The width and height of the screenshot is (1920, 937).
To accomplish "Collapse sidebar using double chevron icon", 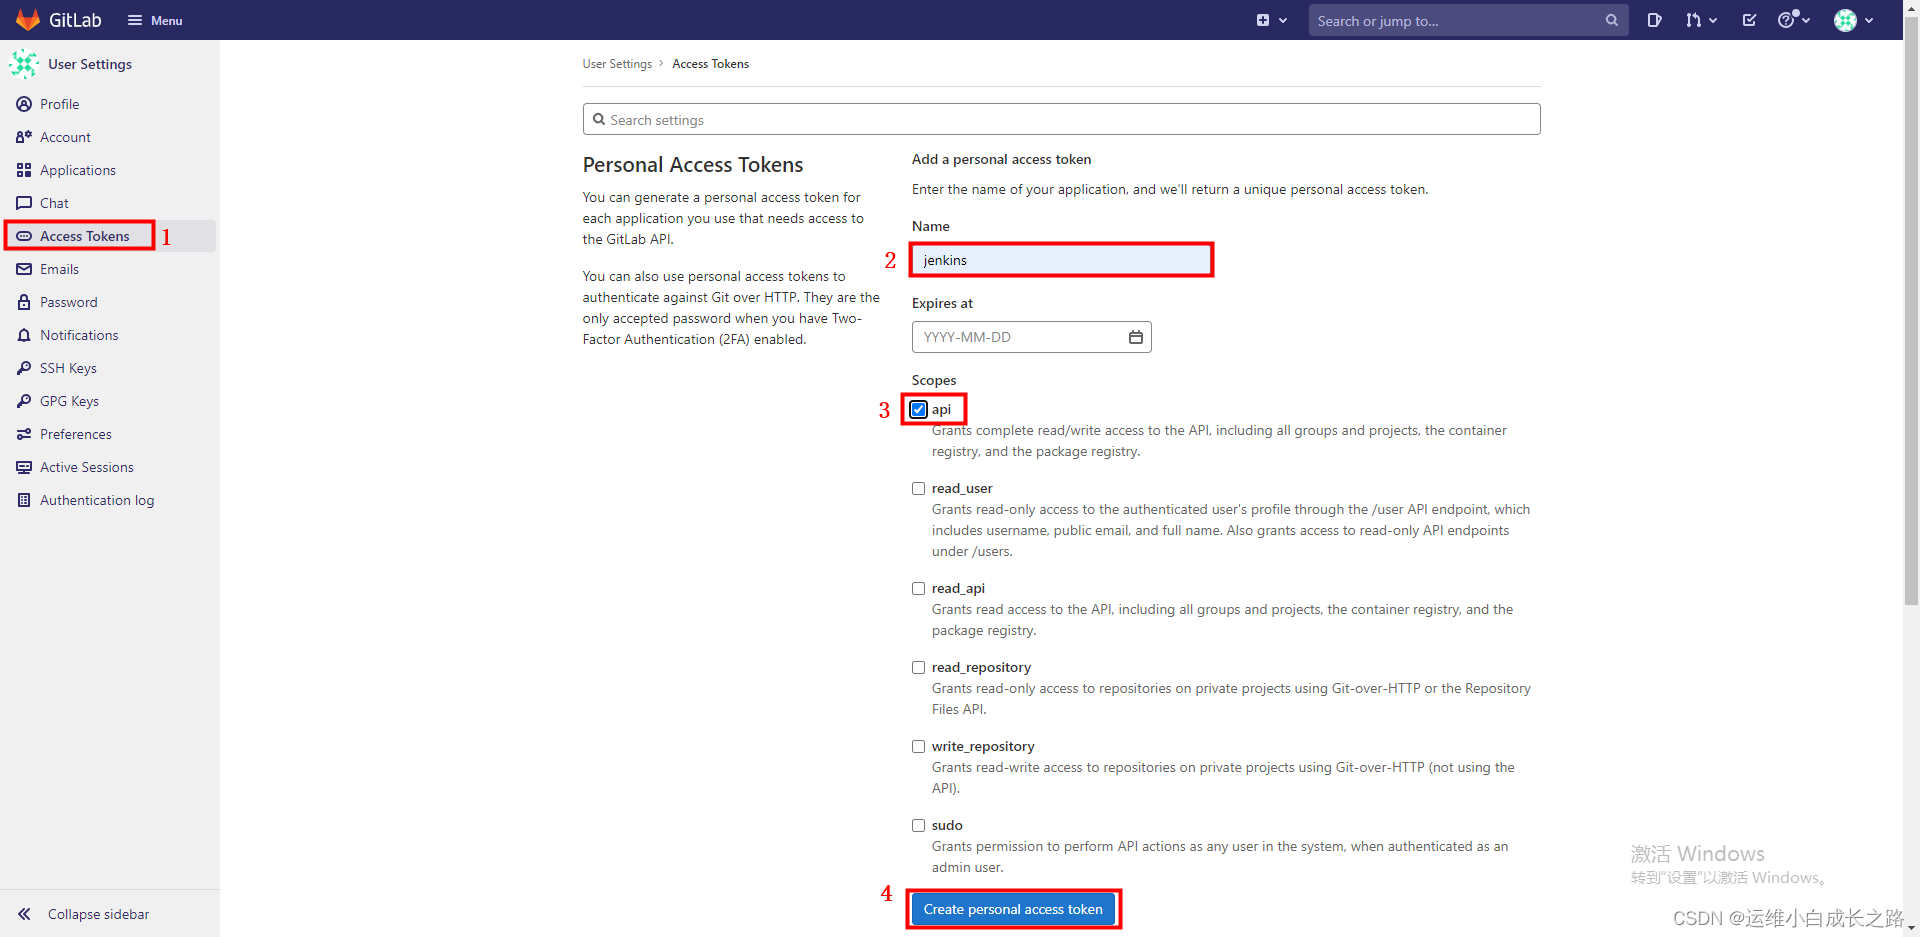I will point(24,914).
